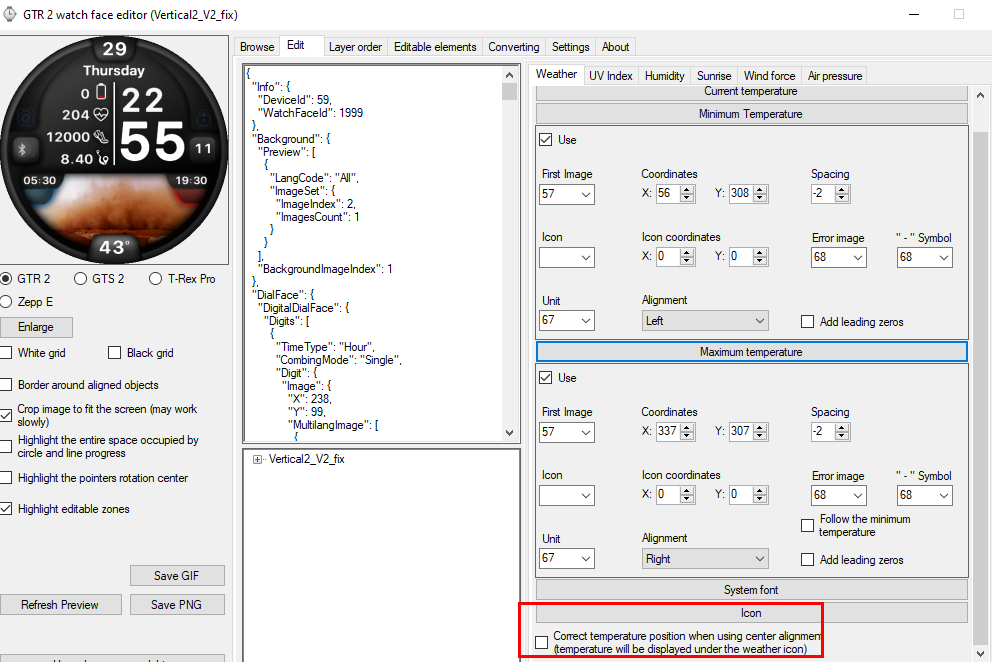
Task: Toggle Crop image to fit the screen
Action: tap(6, 415)
